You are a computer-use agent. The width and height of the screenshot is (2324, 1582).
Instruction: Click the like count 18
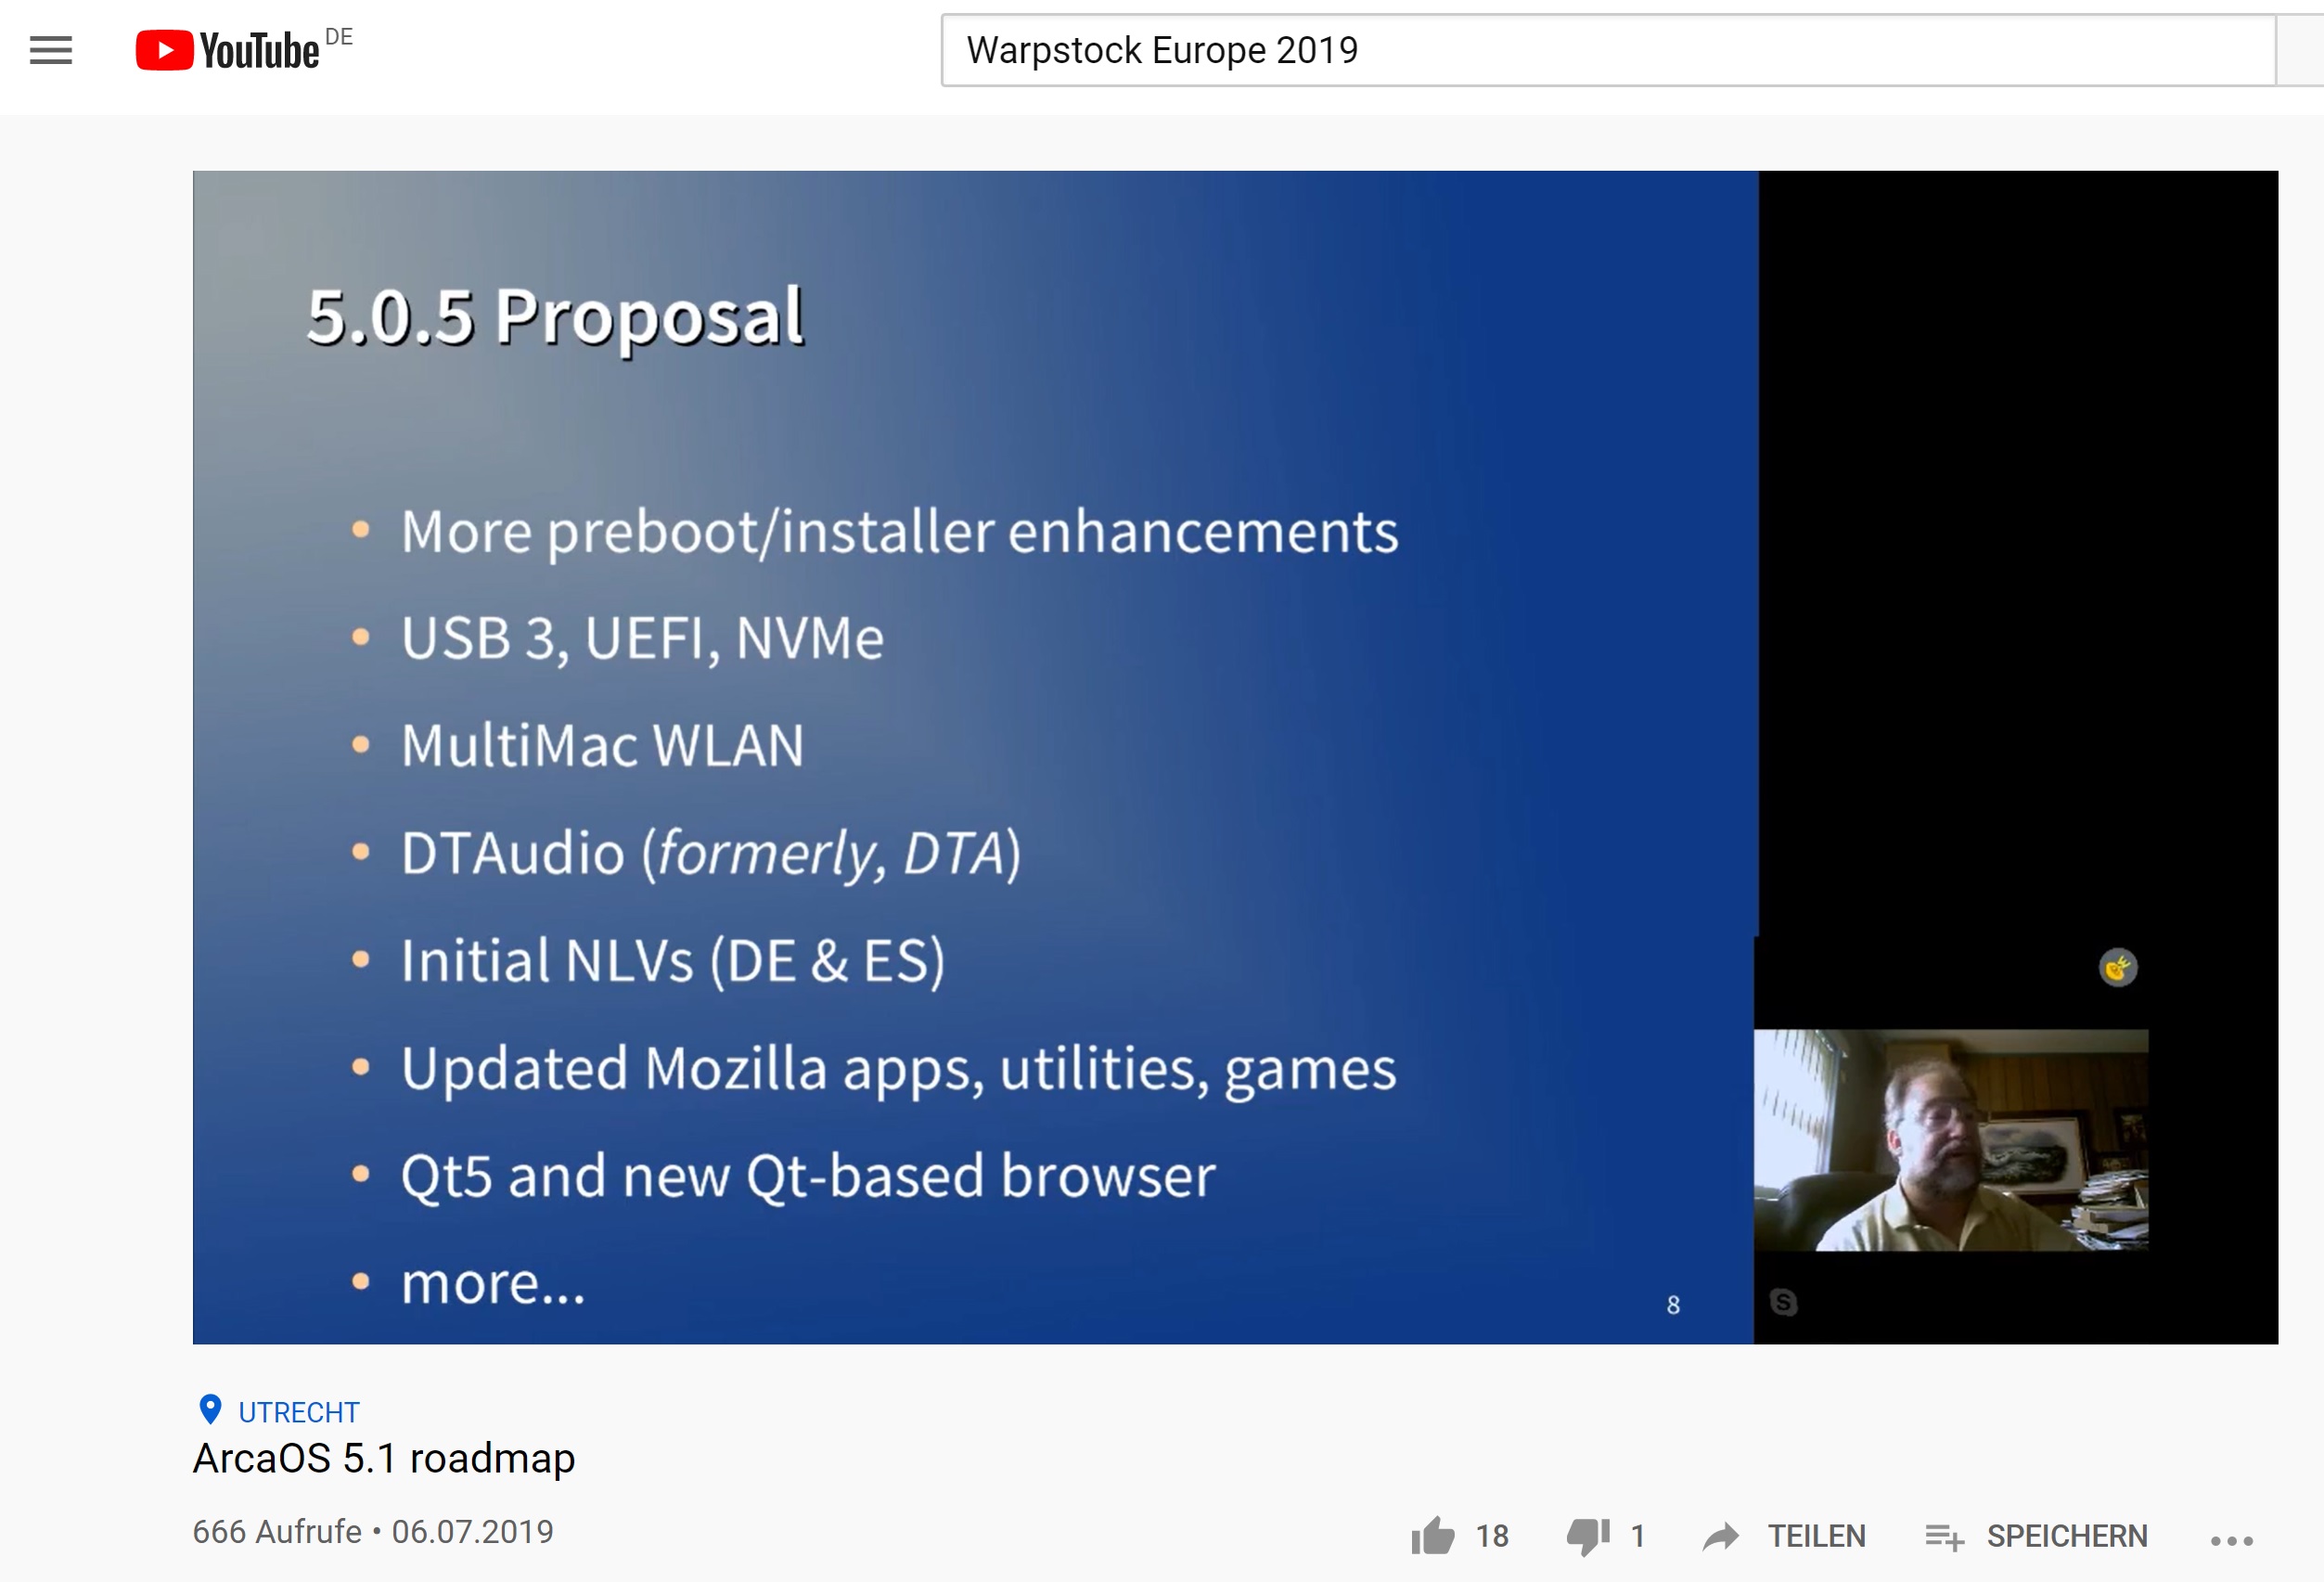[1492, 1536]
